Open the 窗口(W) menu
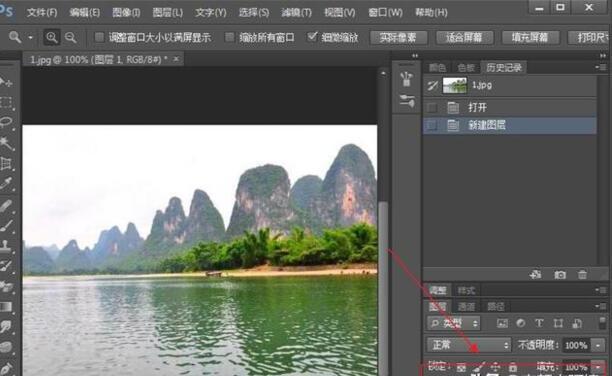The height and width of the screenshot is (376, 612). 385,12
